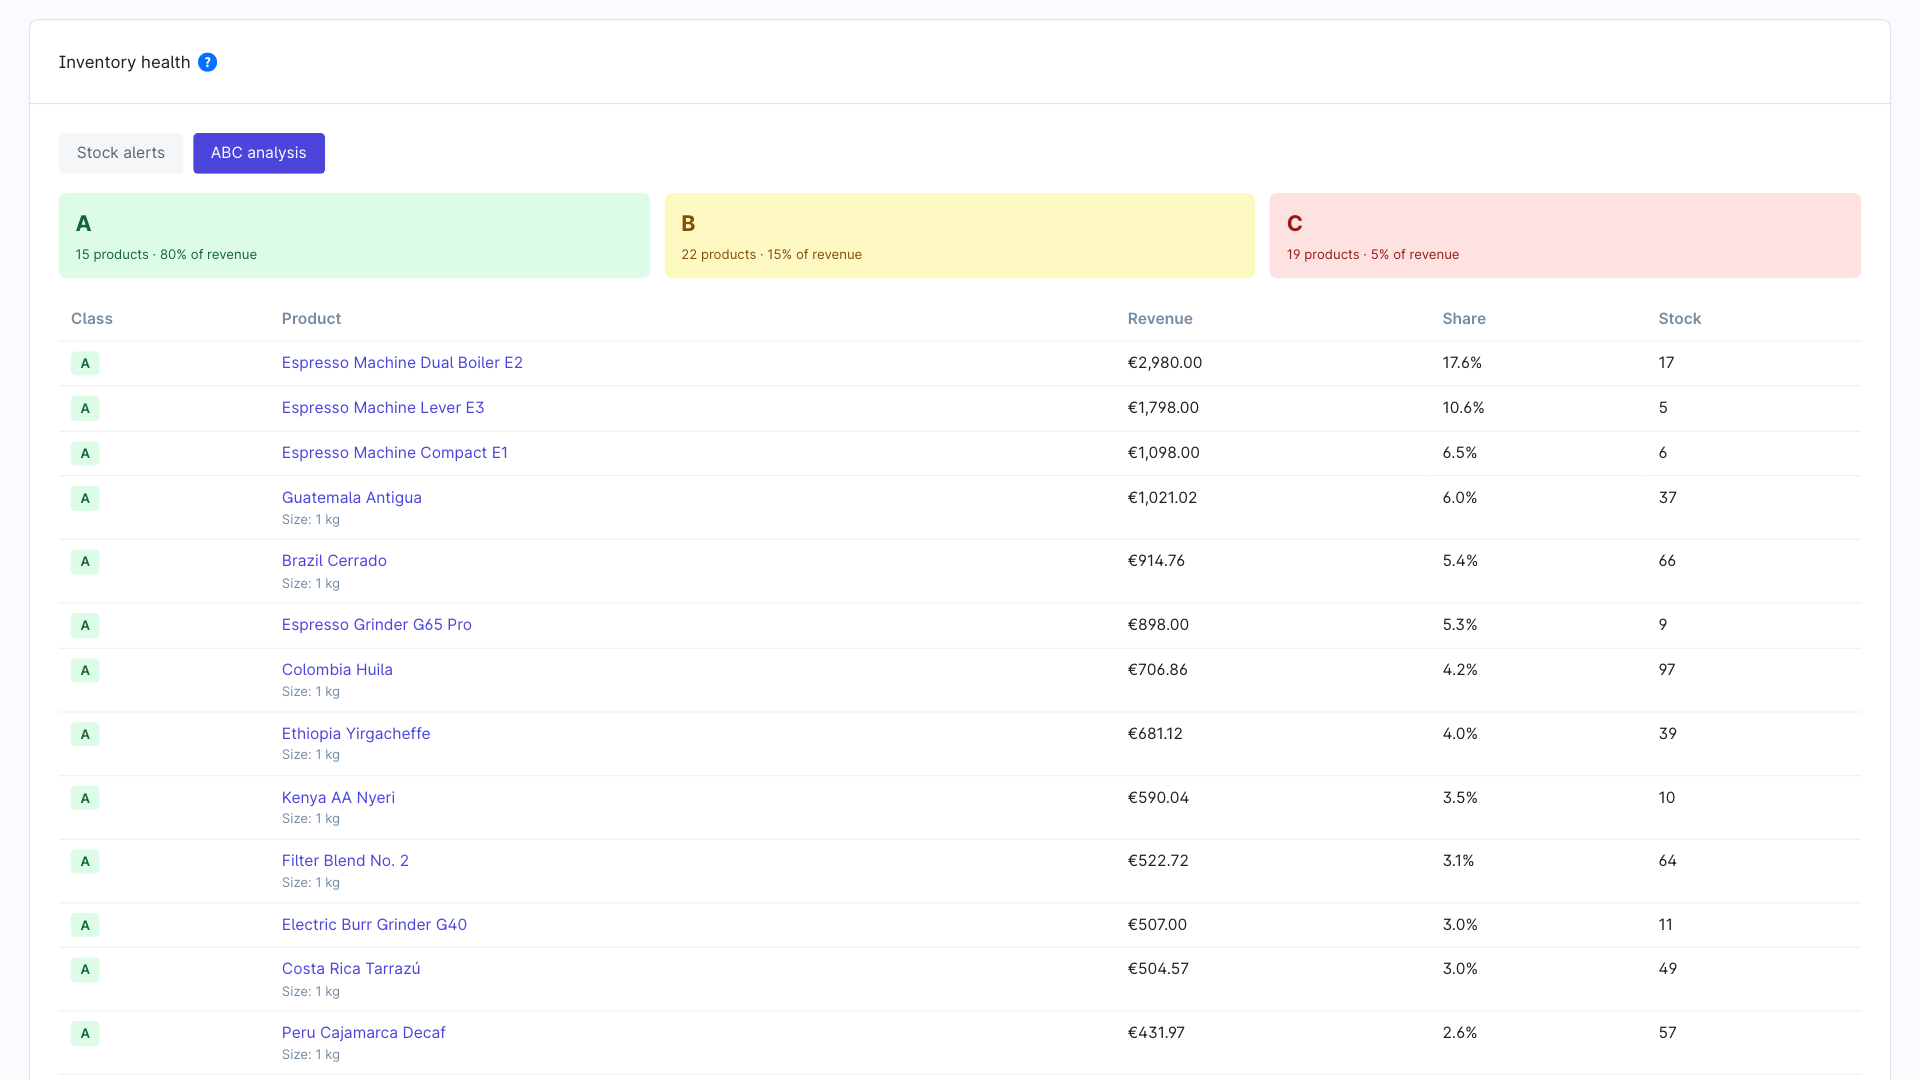Click the Share column header
The image size is (1920, 1080).
click(x=1464, y=319)
